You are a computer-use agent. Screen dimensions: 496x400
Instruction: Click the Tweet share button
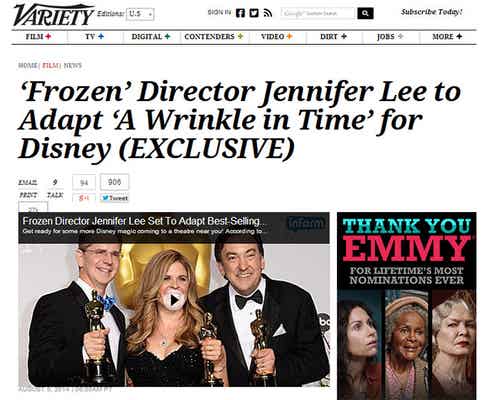coord(115,198)
